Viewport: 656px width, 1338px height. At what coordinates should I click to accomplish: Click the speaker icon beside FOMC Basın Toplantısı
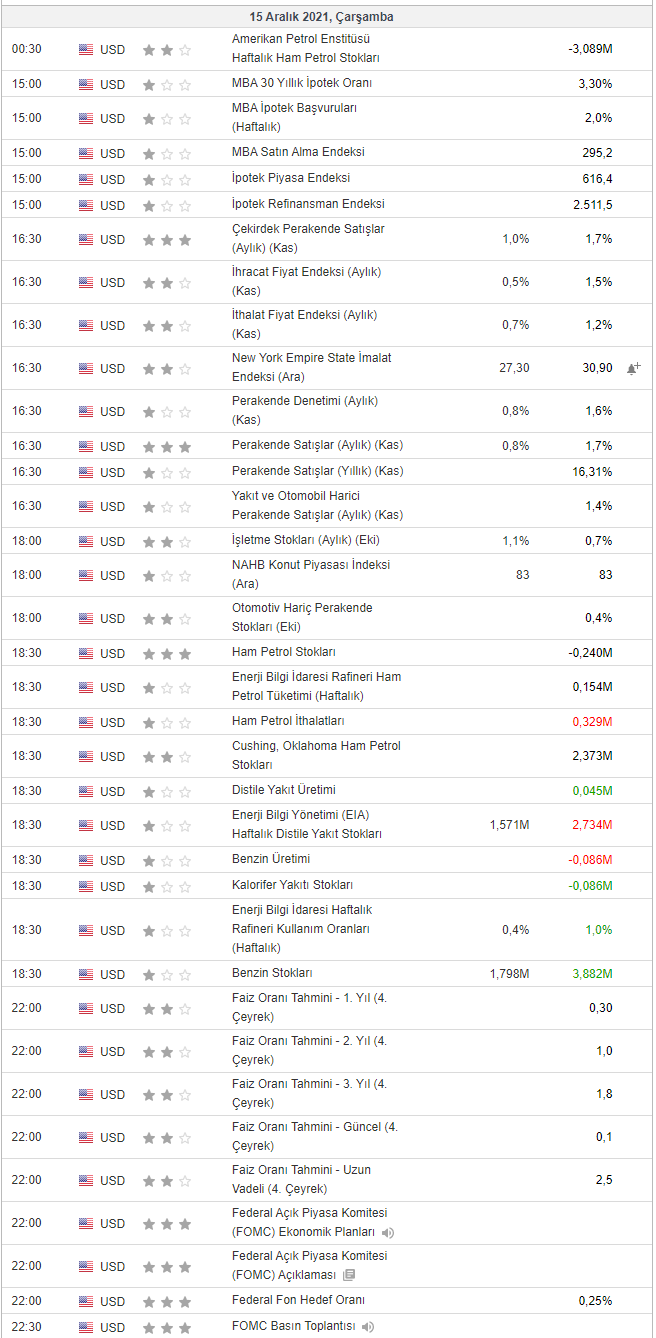tap(368, 1327)
